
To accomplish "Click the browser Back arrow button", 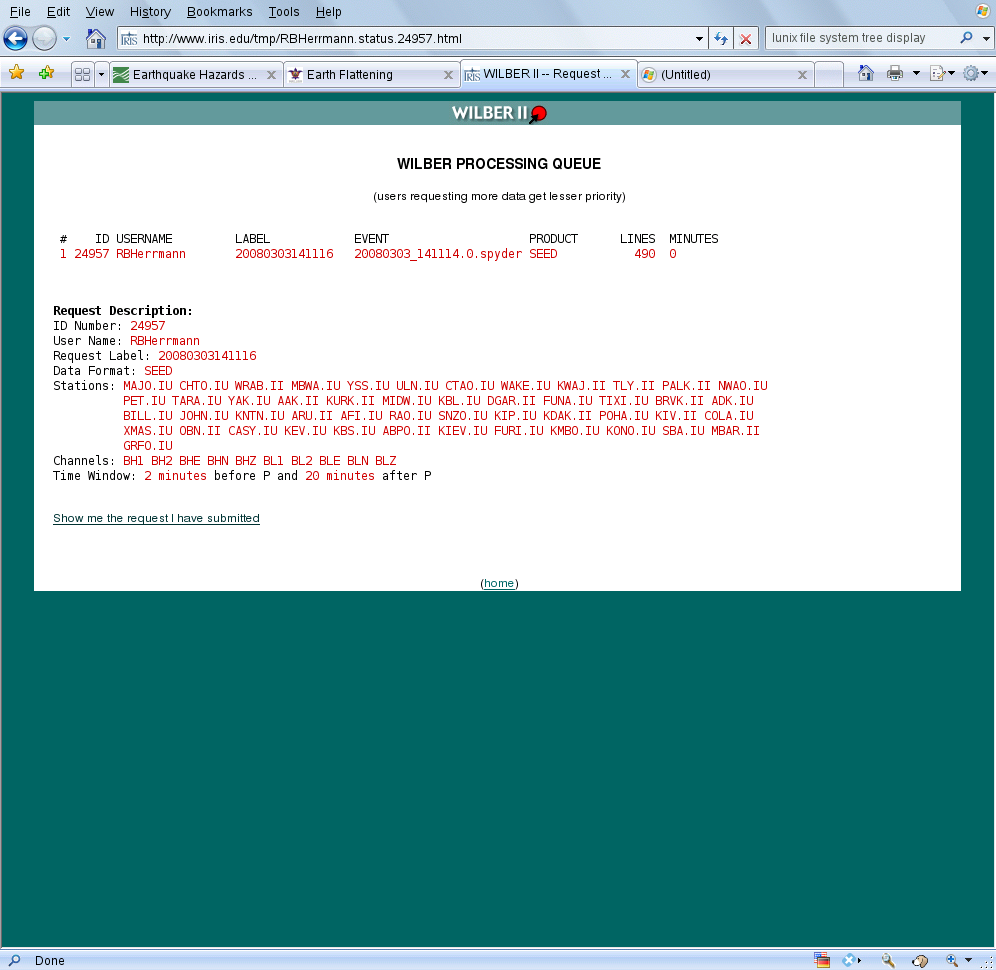I will (15, 39).
